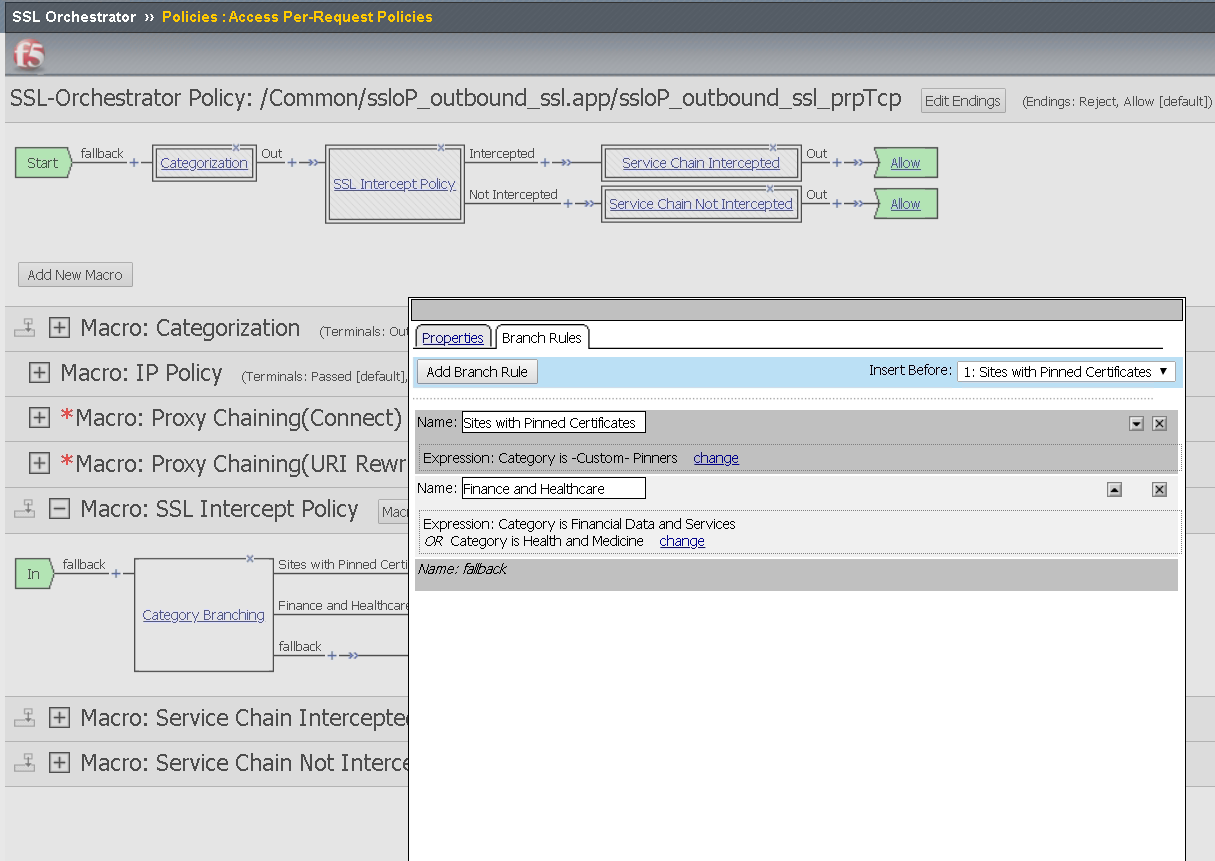Open the SSL Orchestrator breadcrumb
Image resolution: width=1215 pixels, height=861 pixels.
tap(74, 17)
